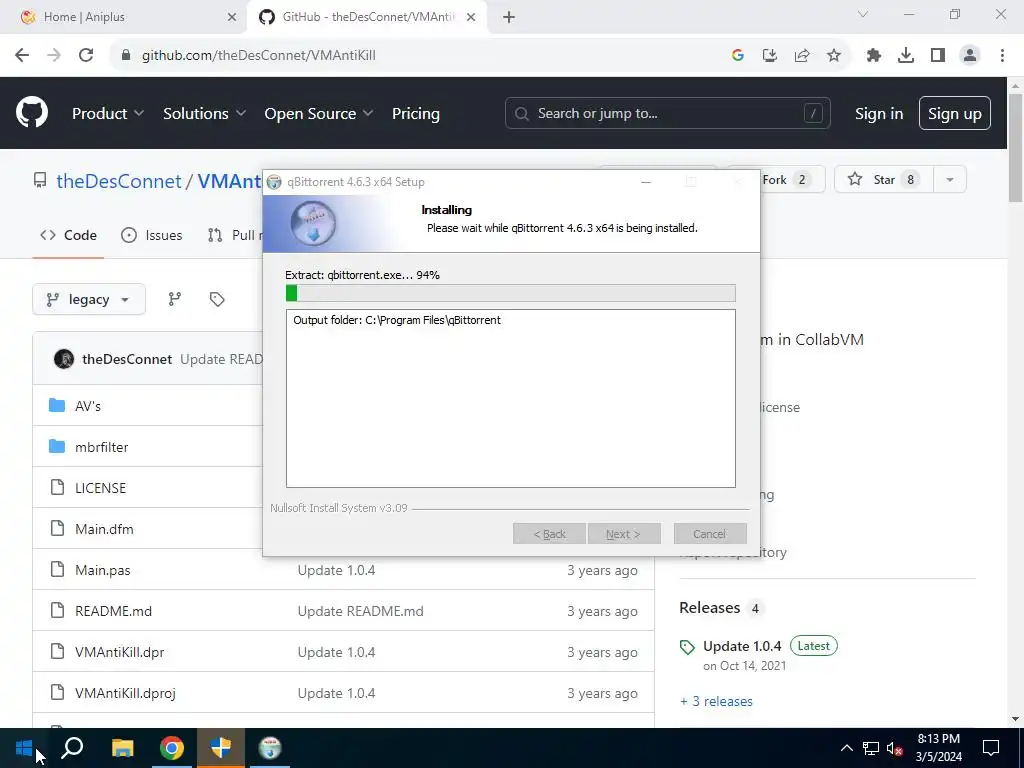Viewport: 1024px width, 768px height.
Task: Click Pricing in GitHub header
Action: pyautogui.click(x=416, y=113)
